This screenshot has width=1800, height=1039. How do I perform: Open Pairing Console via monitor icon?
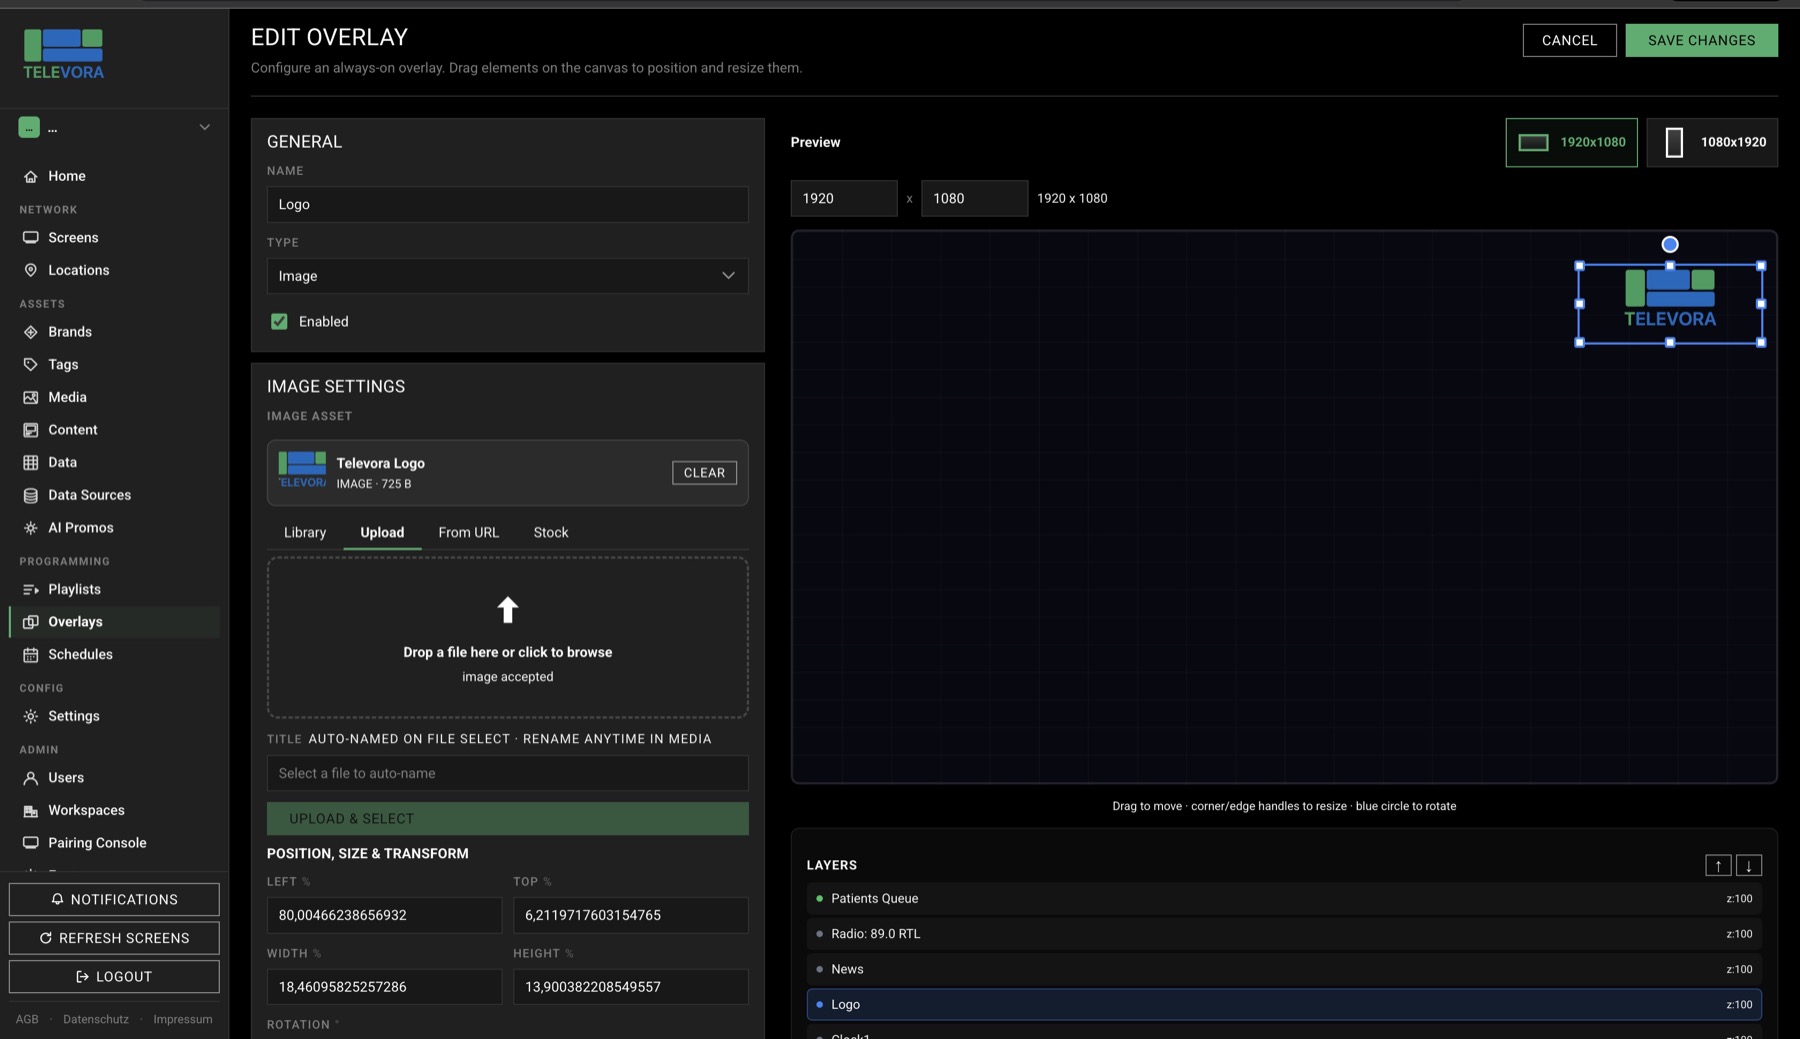[31, 843]
